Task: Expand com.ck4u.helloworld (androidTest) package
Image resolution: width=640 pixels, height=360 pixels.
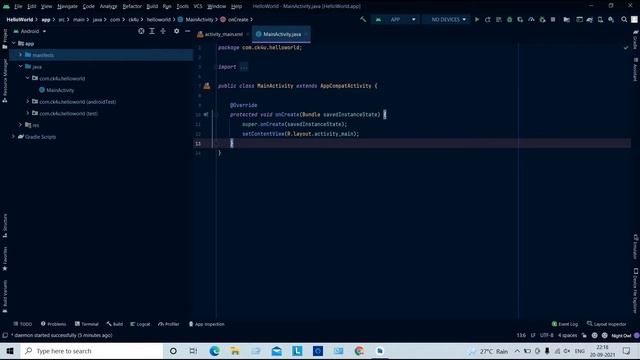Action: (28, 101)
